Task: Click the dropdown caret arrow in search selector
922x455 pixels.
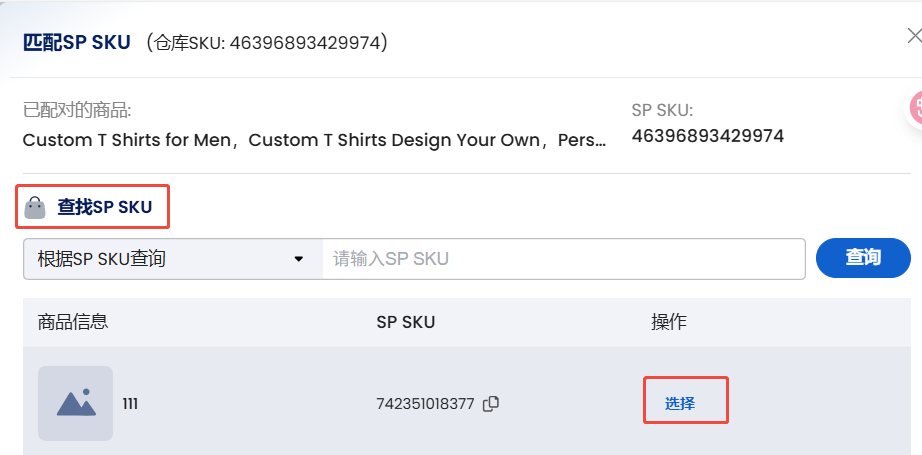Action: [298, 259]
